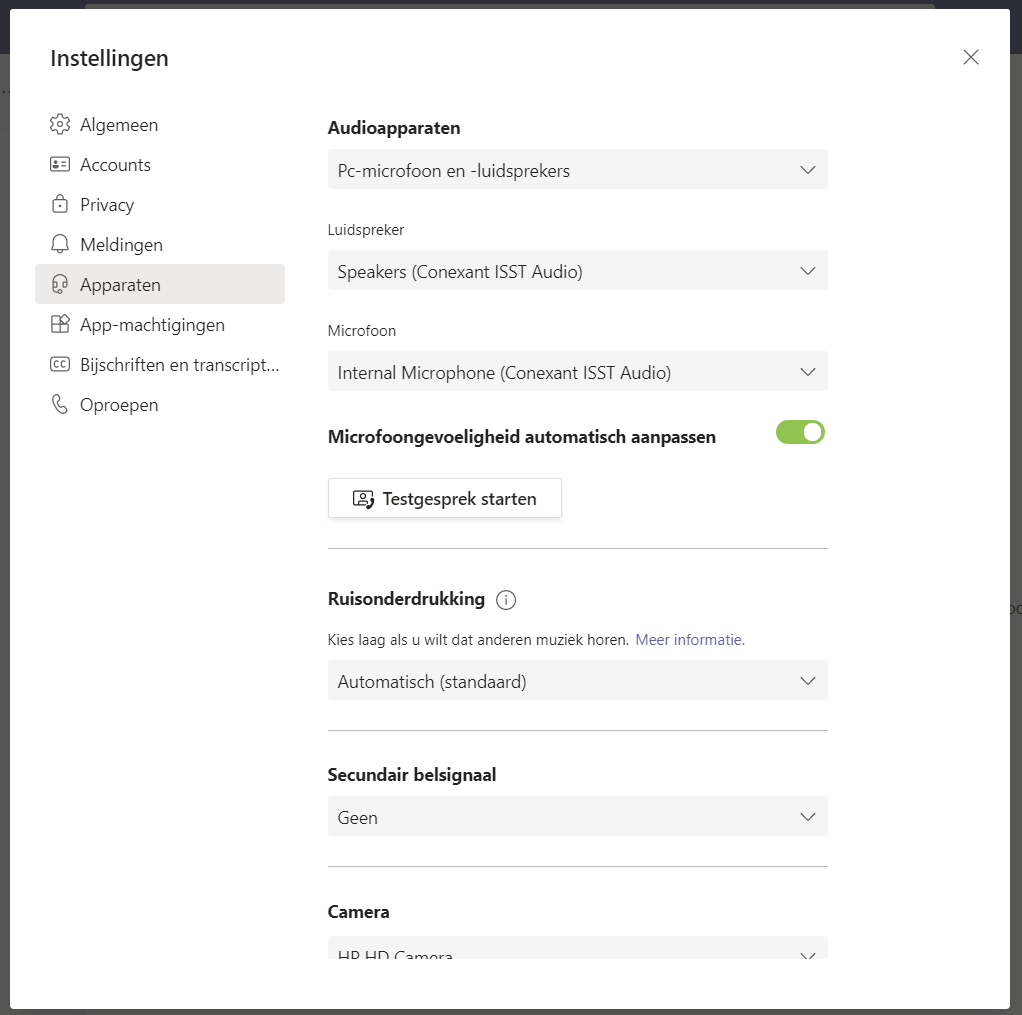
Task: Open Bijschriften en transcripties settings
Action: coord(160,364)
